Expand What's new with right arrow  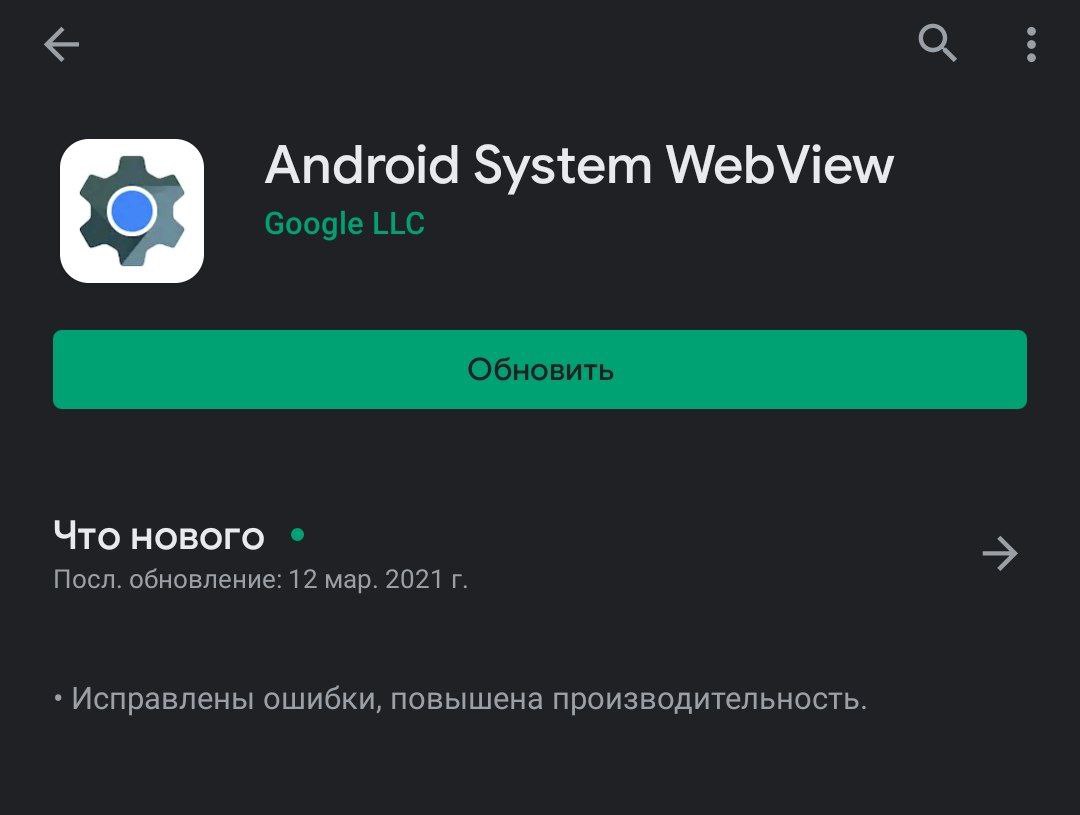pyautogui.click(x=999, y=553)
